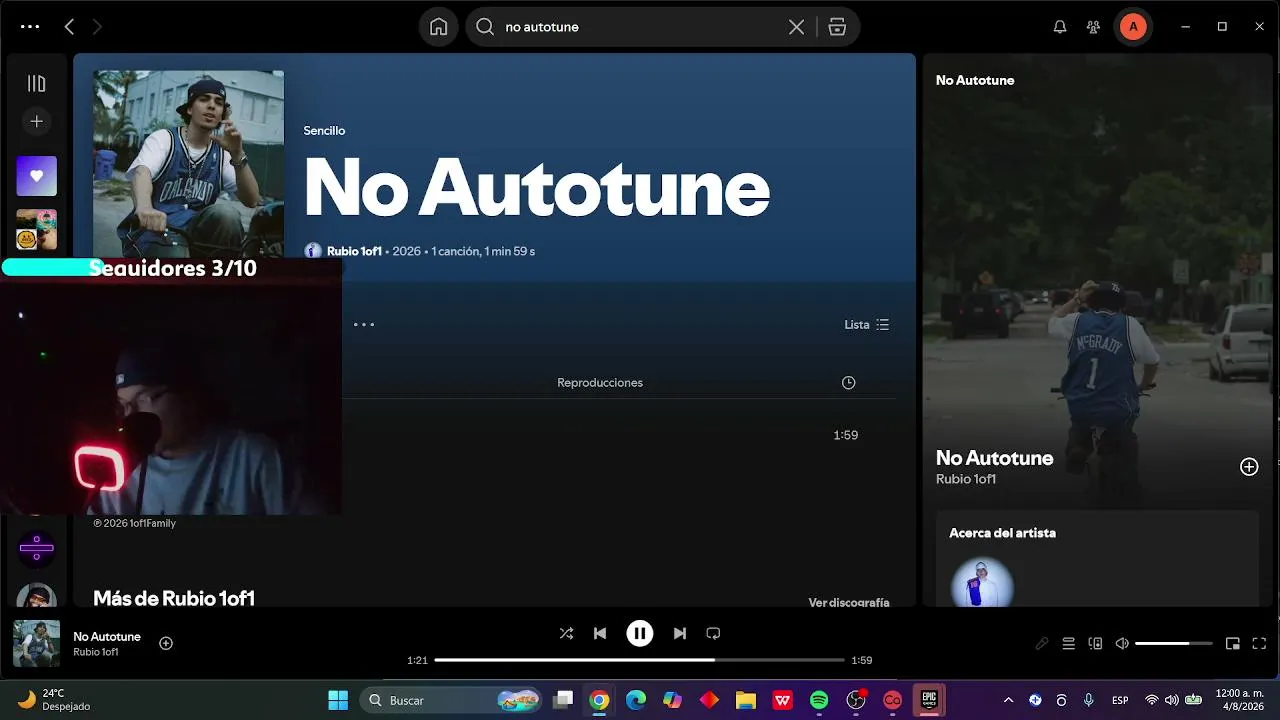Show hidden system tray icons
The width and height of the screenshot is (1280, 720).
[x=1008, y=700]
